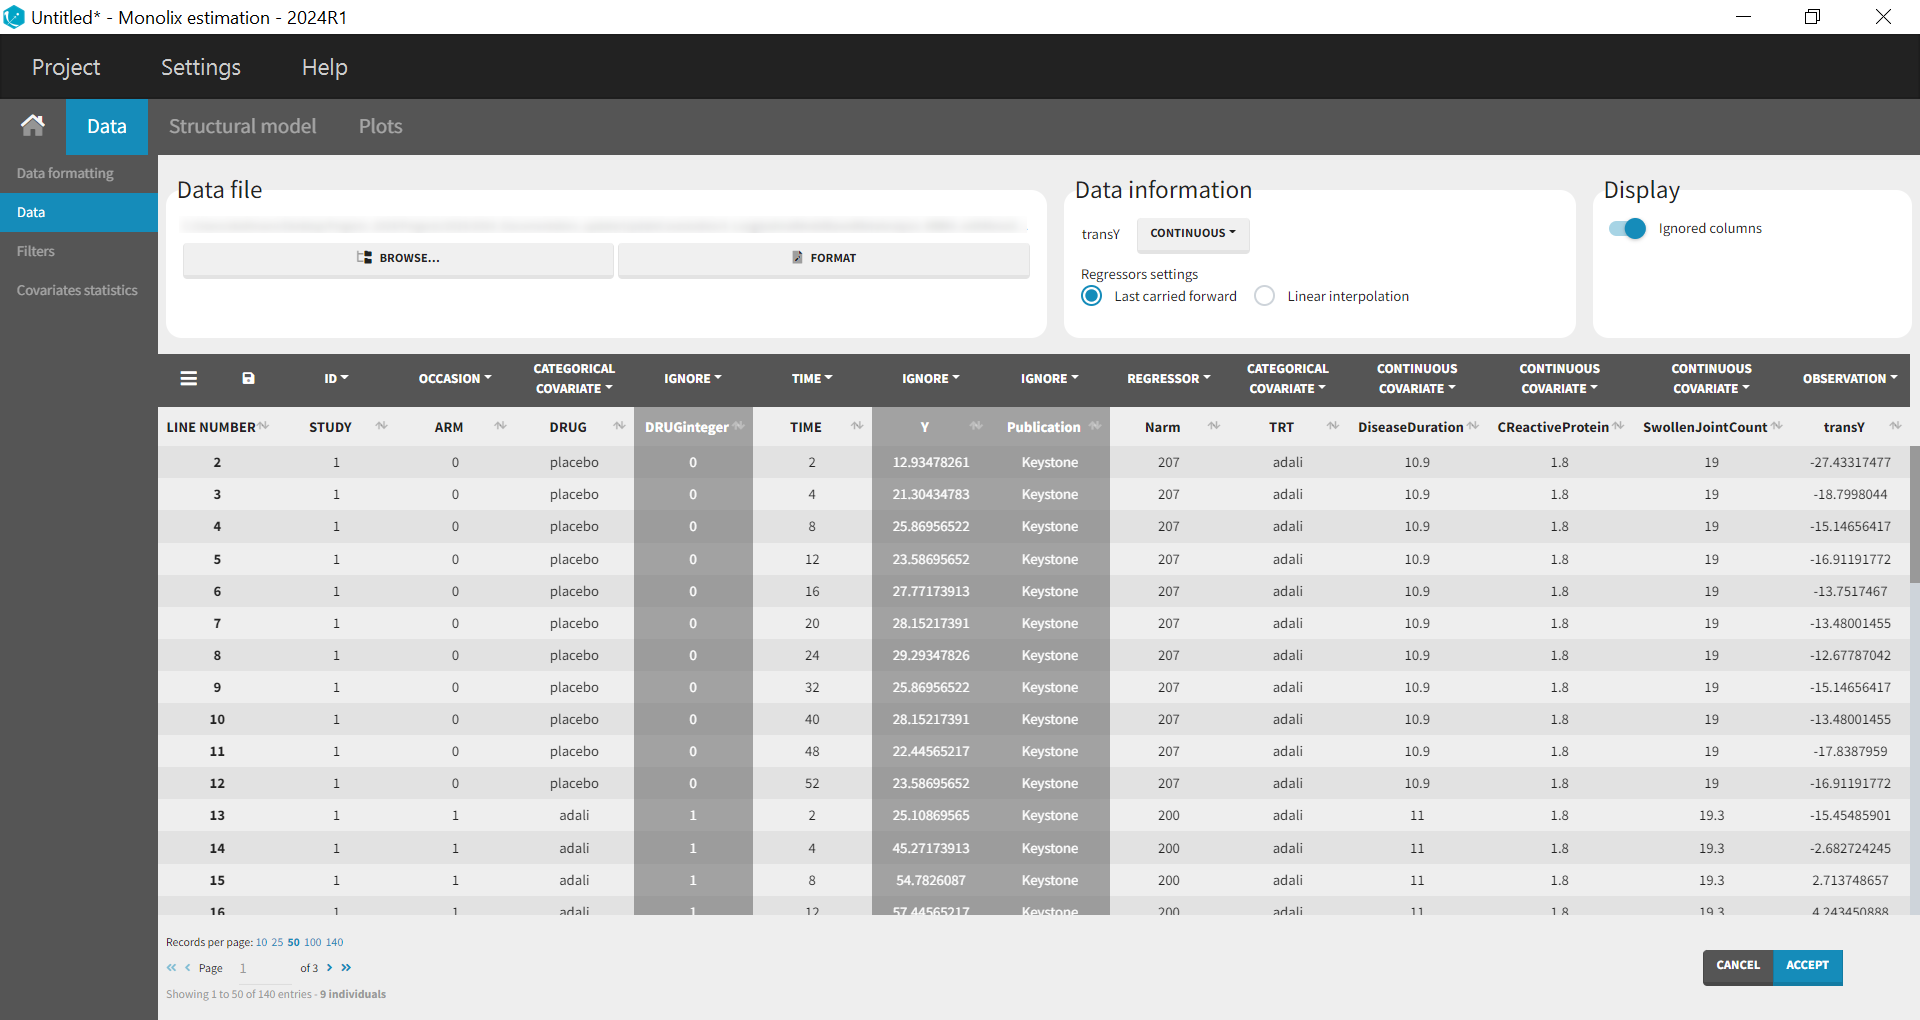This screenshot has height=1020, width=1920.
Task: Select Last carried forward radio option
Action: pos(1092,296)
